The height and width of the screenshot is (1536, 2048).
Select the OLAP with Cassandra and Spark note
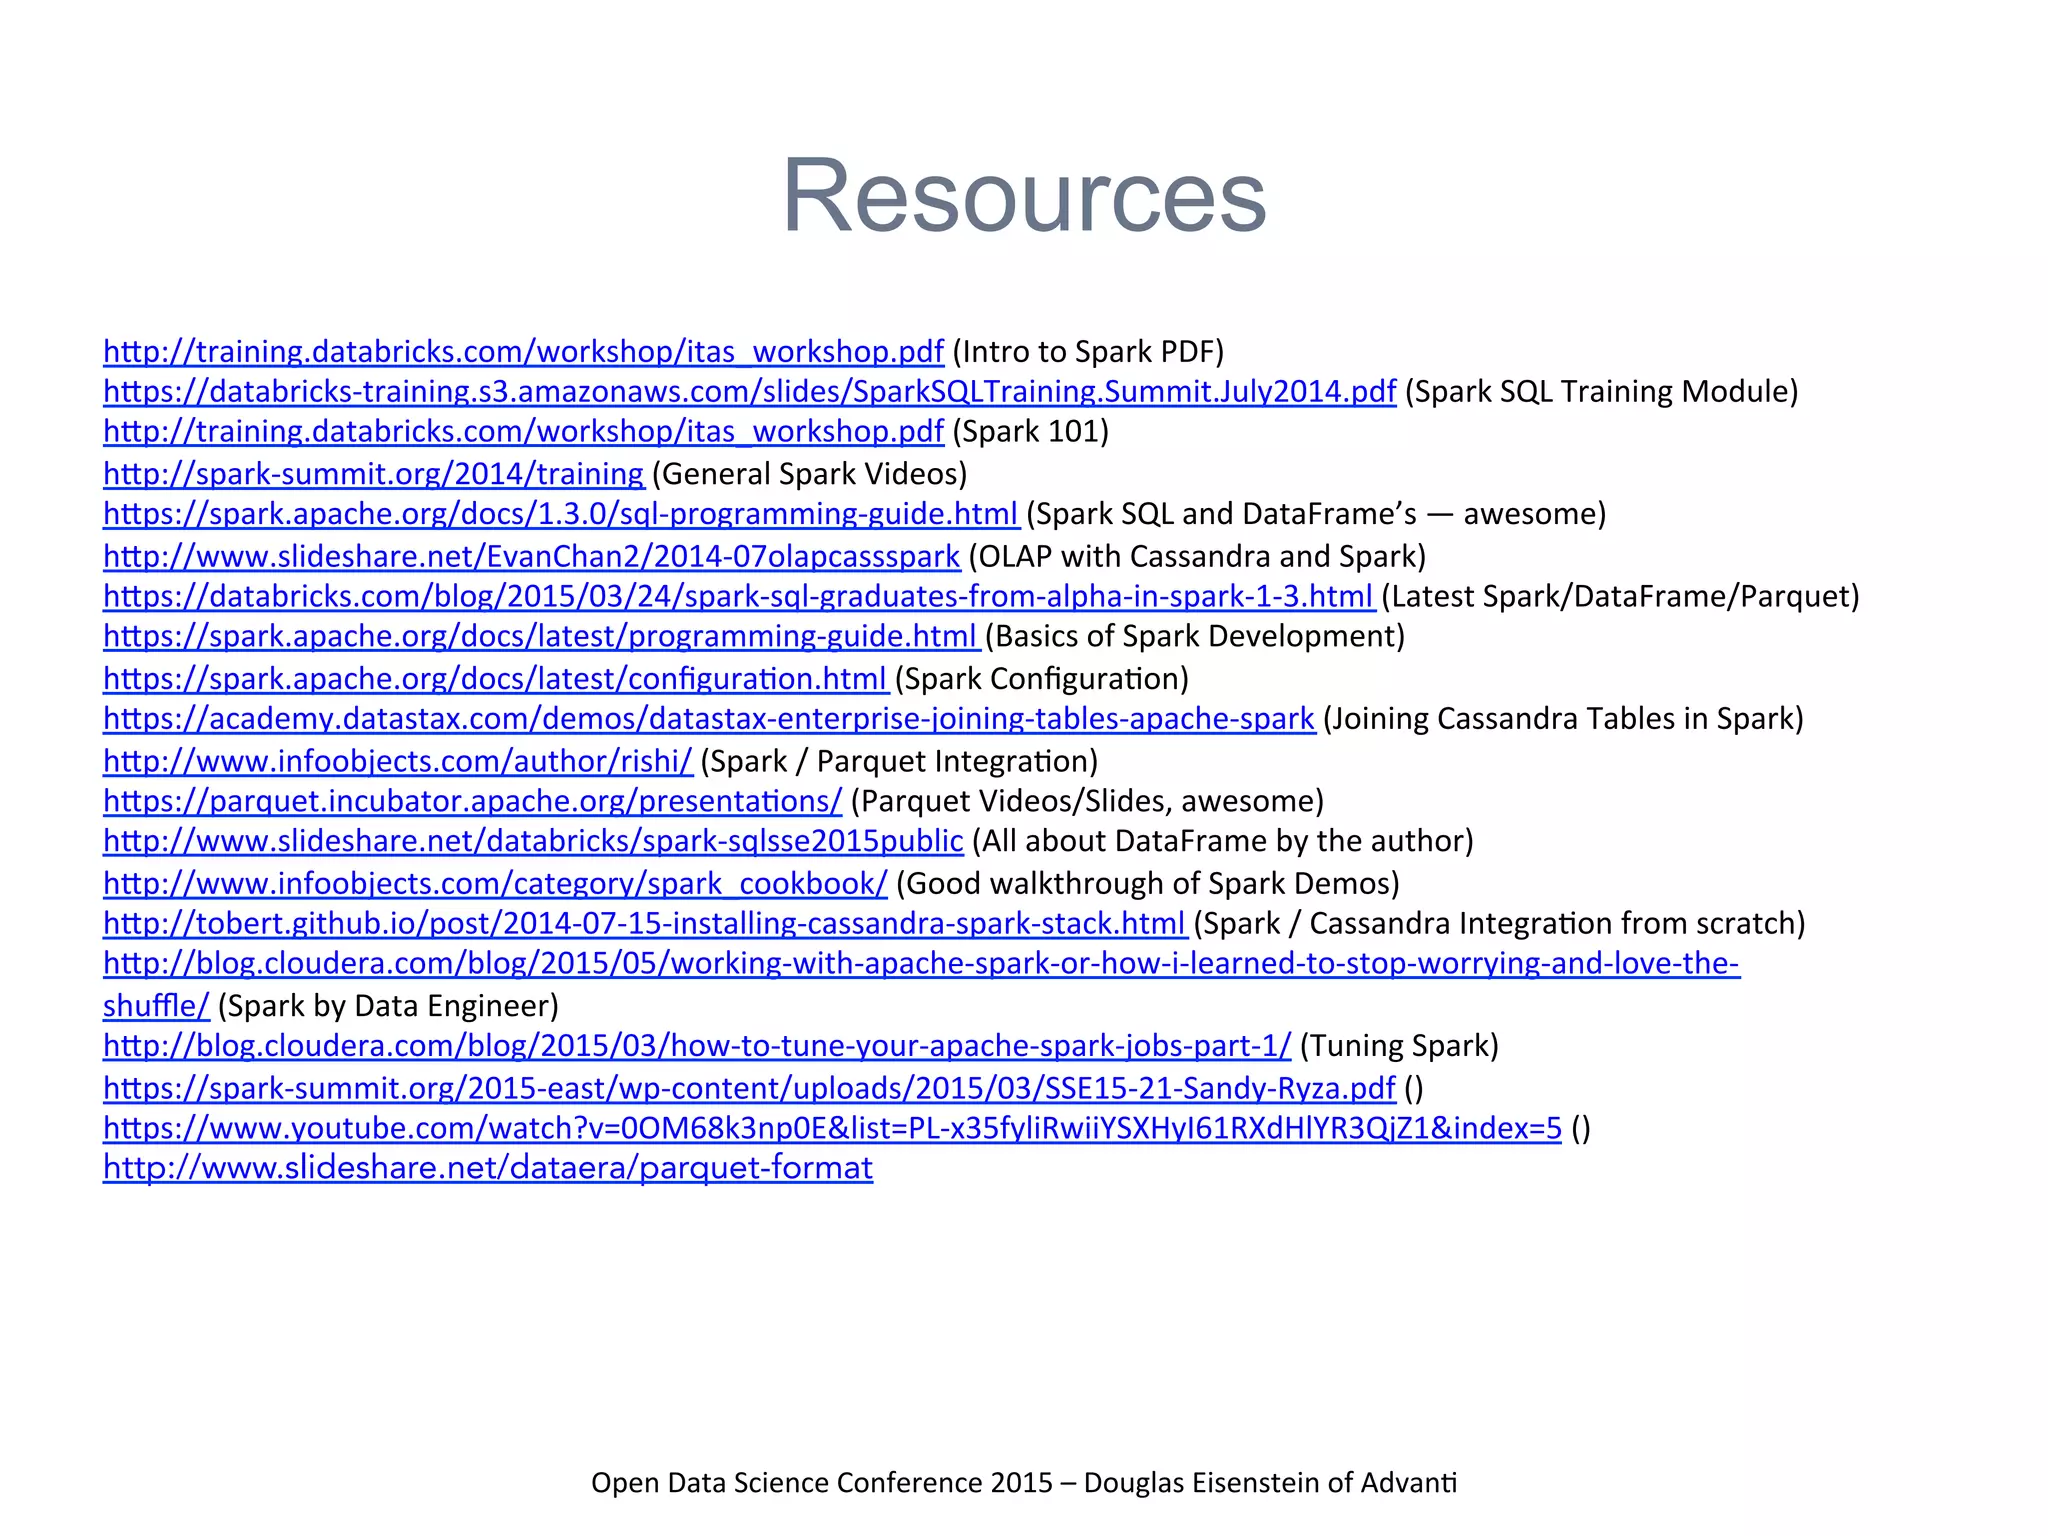pos(1197,557)
